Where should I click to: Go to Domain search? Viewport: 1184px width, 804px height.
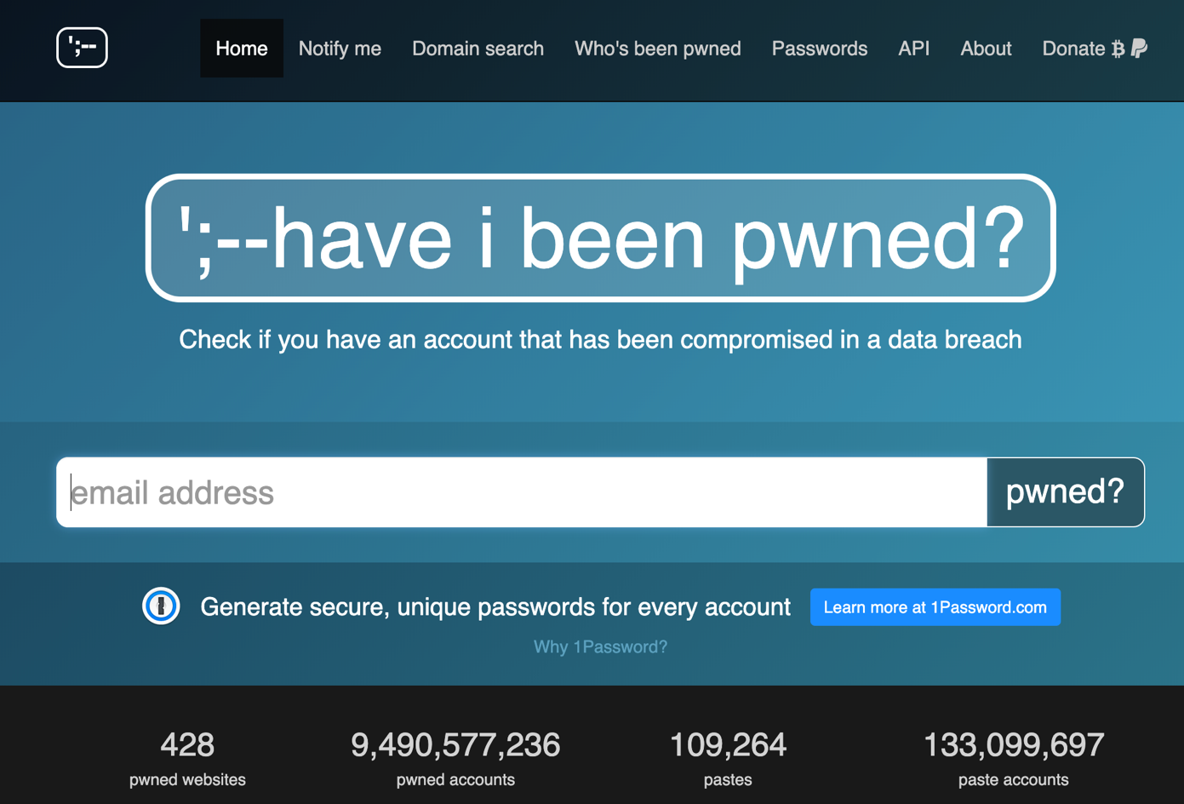(478, 48)
